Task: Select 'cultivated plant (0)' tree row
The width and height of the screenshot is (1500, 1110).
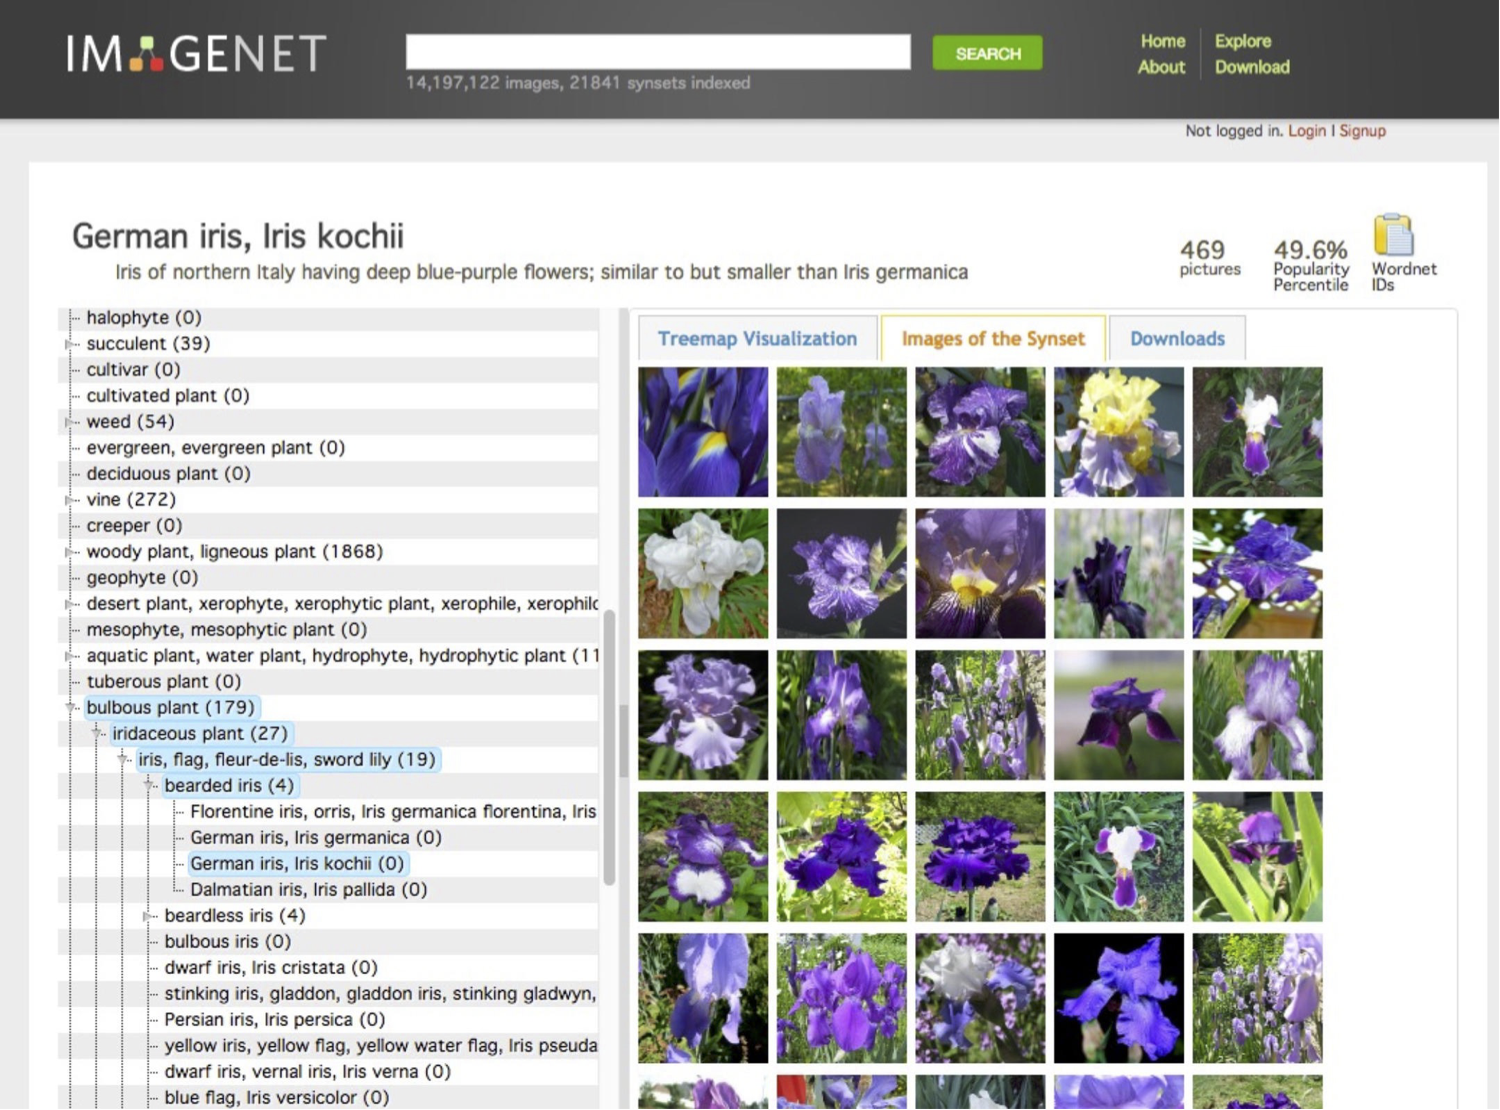Action: pos(168,396)
